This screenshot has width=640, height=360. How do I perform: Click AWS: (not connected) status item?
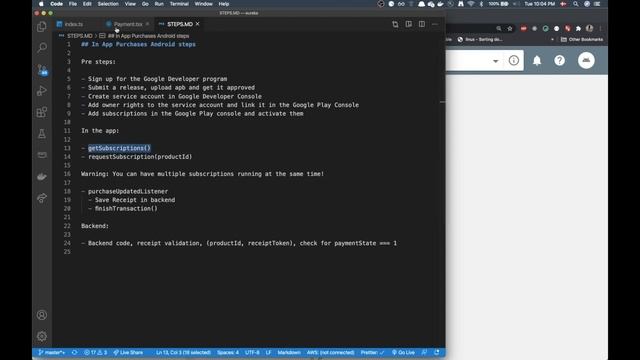click(330, 352)
